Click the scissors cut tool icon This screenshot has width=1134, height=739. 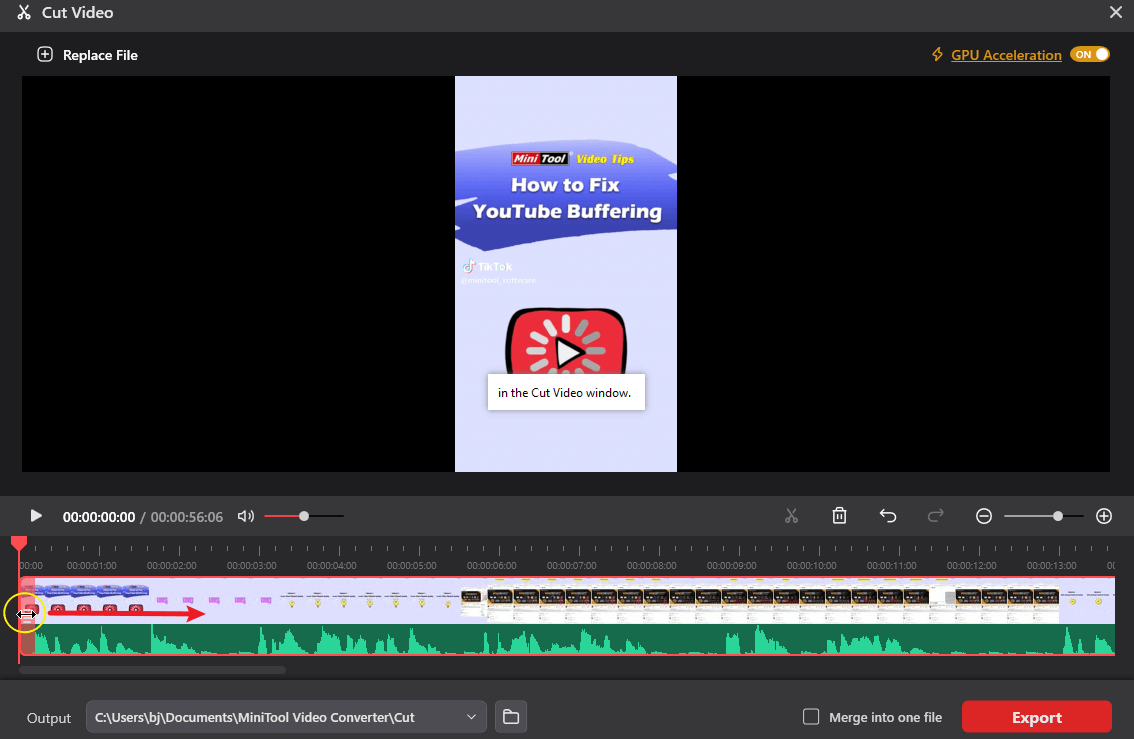[x=791, y=516]
